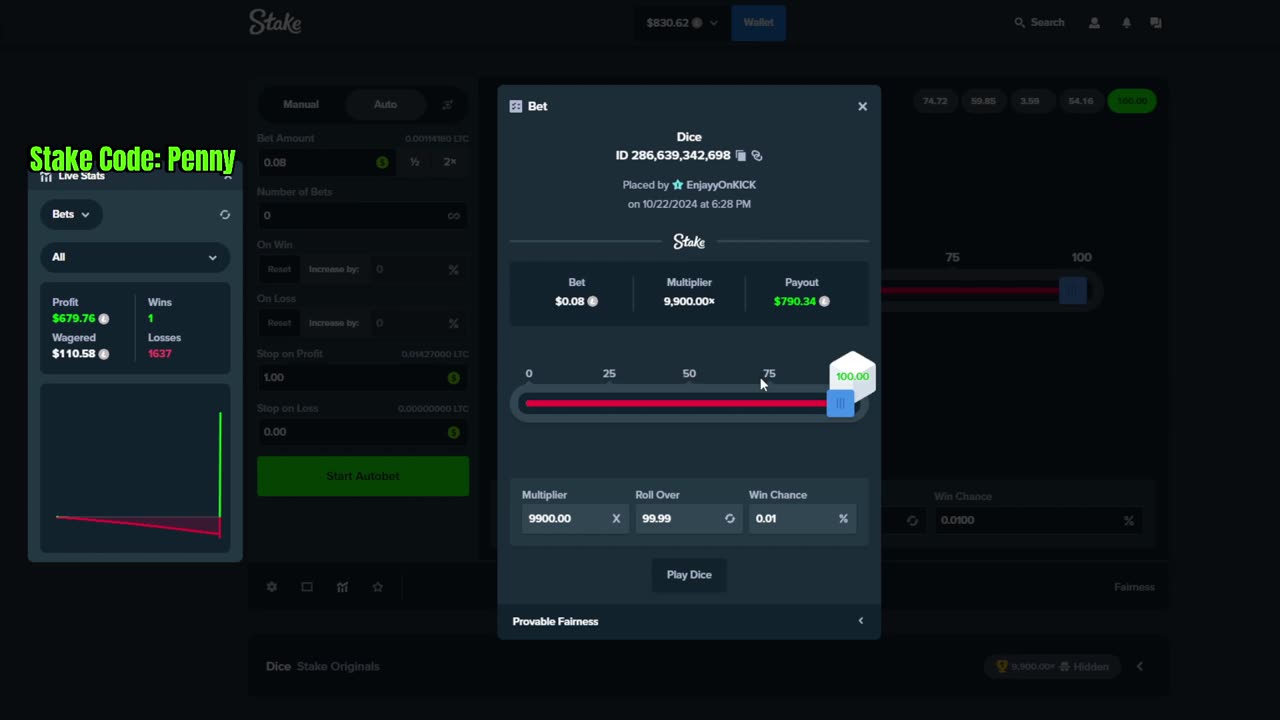
Task: Click the Stop on Loss 0.00 field
Action: point(362,432)
